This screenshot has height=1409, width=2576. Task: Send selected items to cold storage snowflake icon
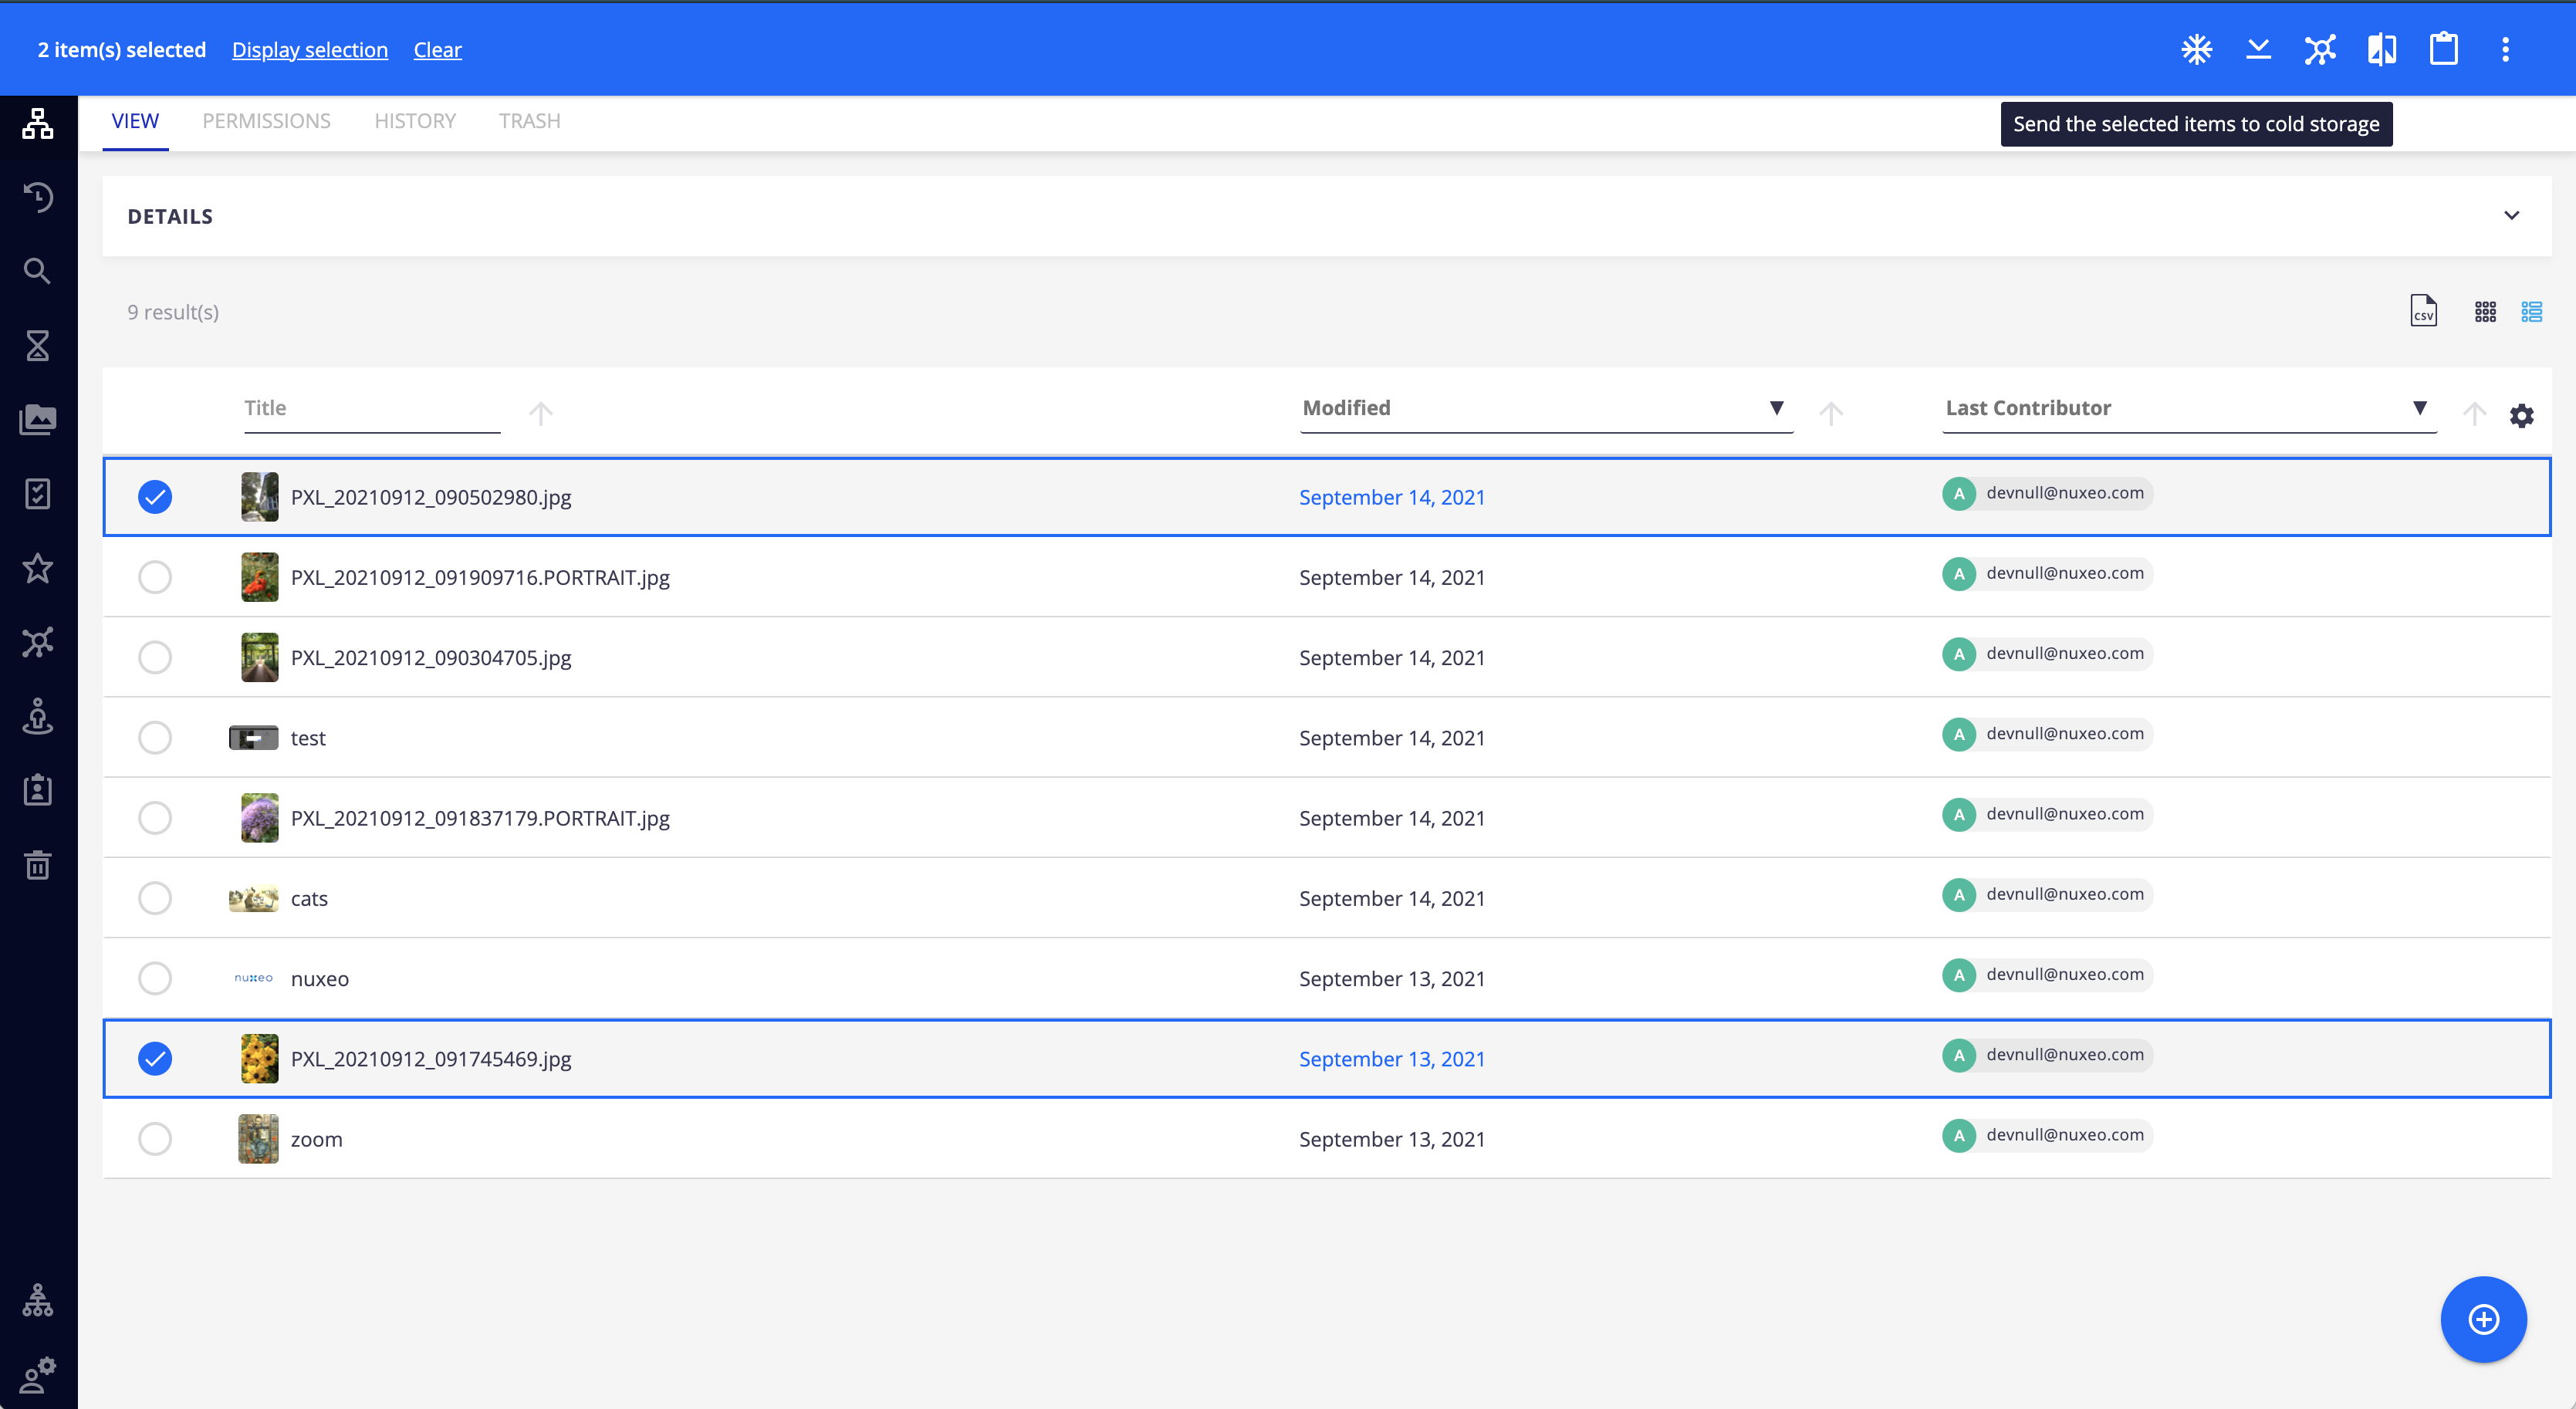[2196, 49]
